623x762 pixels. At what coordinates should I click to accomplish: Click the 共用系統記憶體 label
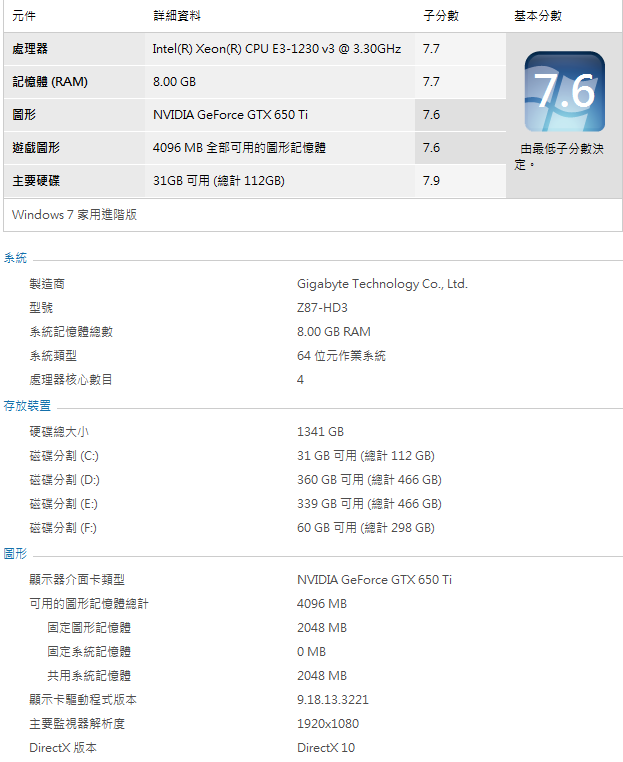(x=89, y=675)
